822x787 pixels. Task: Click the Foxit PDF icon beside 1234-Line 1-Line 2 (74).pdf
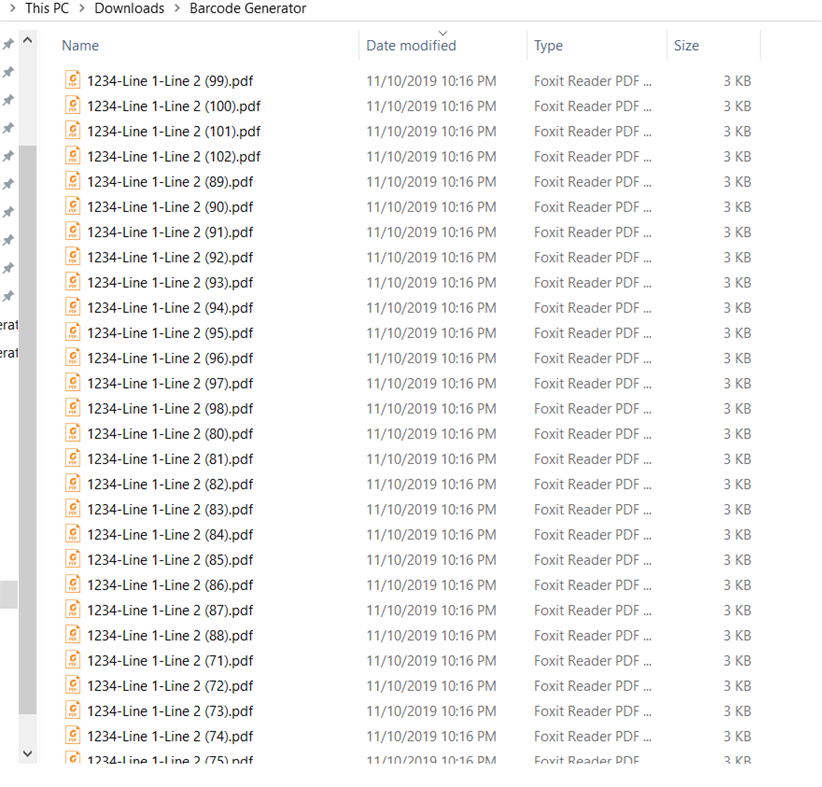point(72,736)
